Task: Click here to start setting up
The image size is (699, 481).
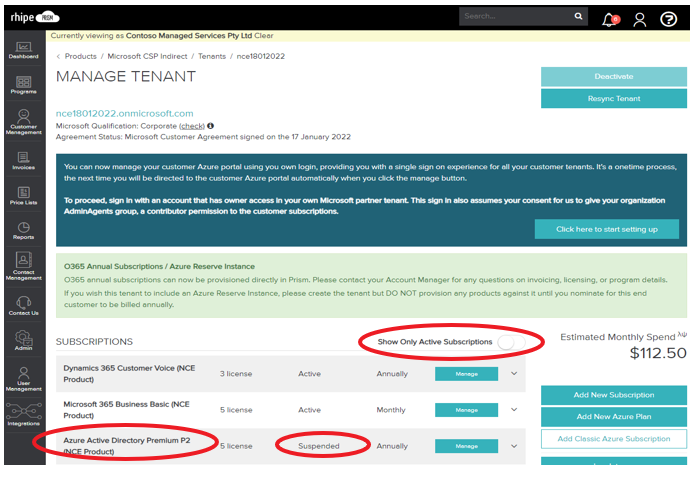Action: [x=607, y=229]
